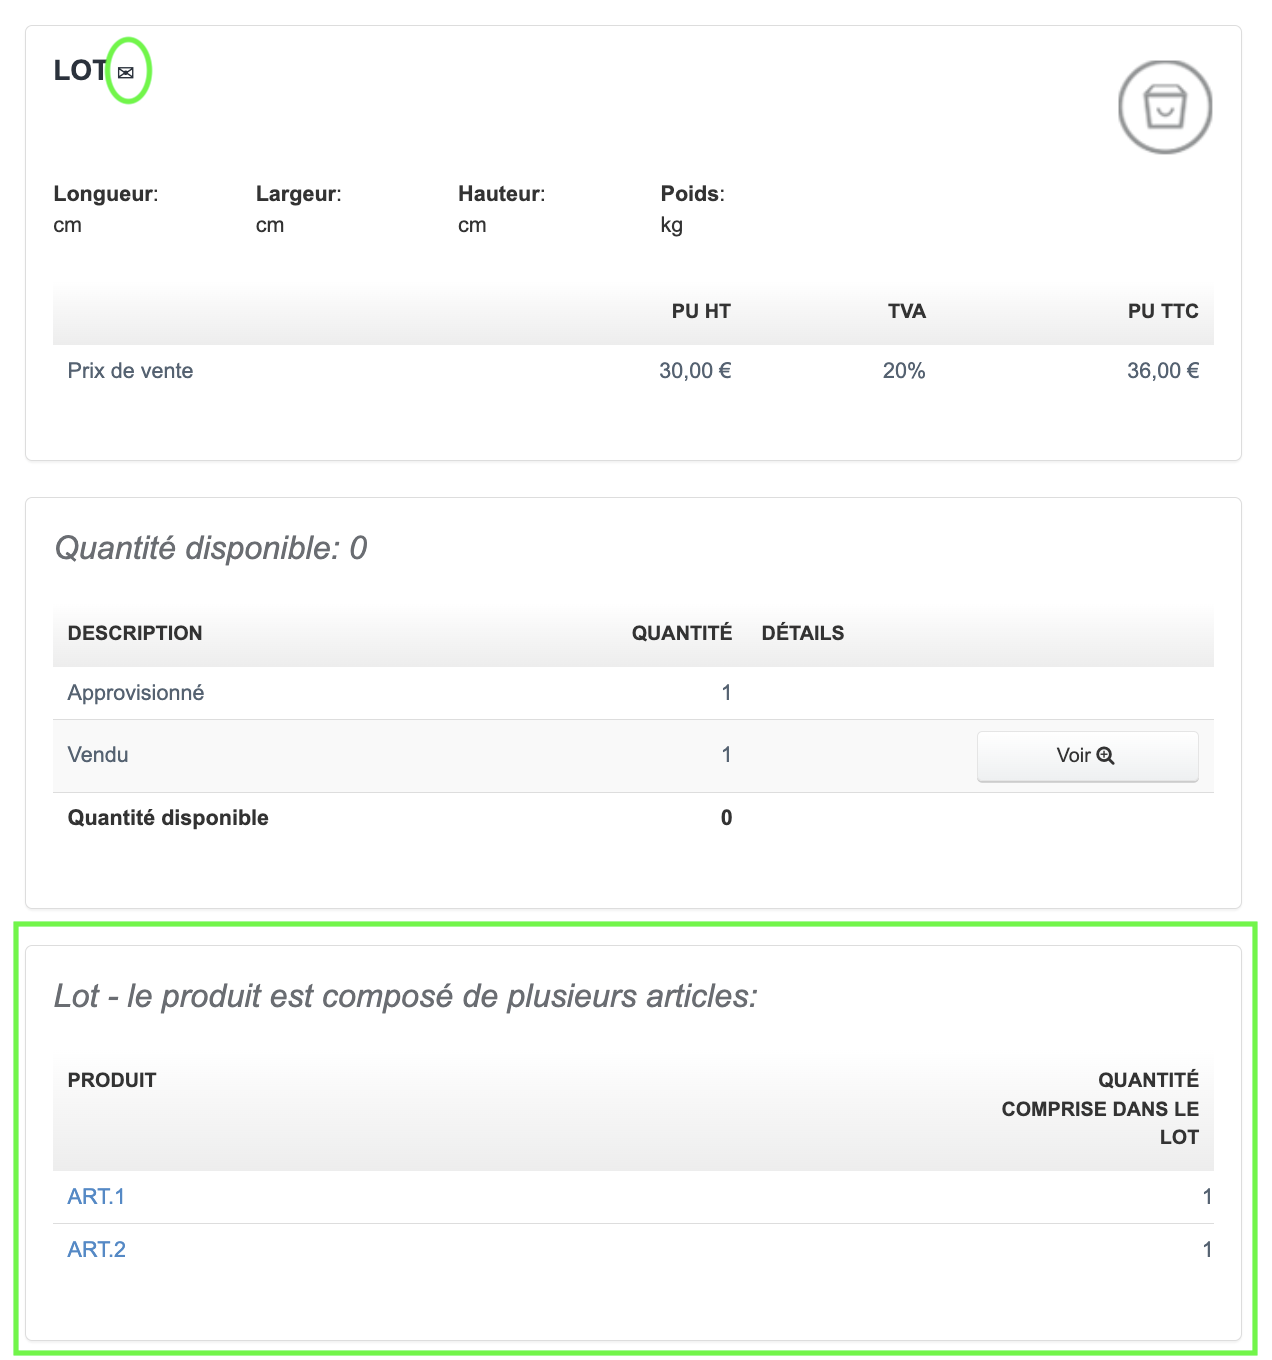Viewport: 1272px width, 1360px height.
Task: Open the ART.1 product link
Action: 96,1196
